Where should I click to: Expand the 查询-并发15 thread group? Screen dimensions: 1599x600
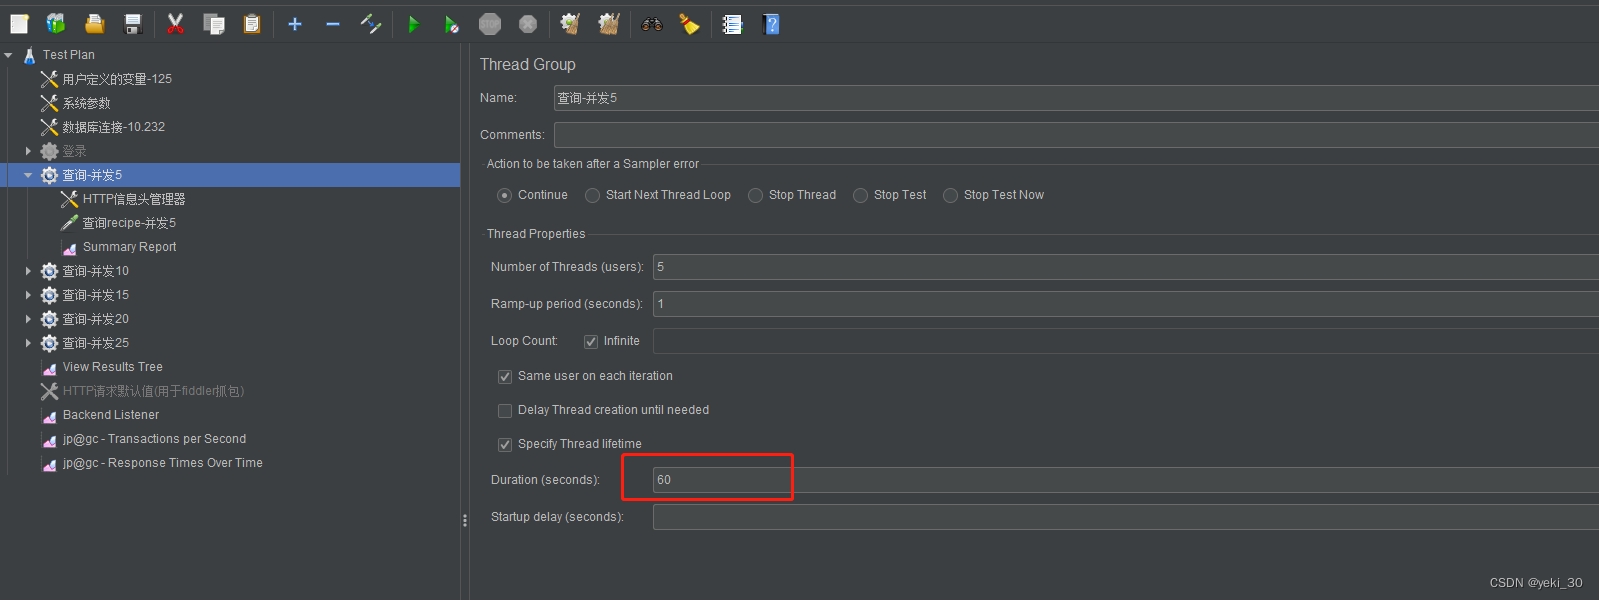pos(28,295)
